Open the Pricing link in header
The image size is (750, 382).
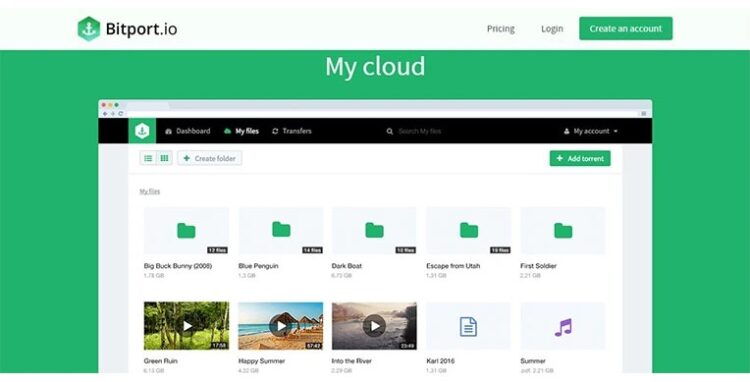point(501,29)
